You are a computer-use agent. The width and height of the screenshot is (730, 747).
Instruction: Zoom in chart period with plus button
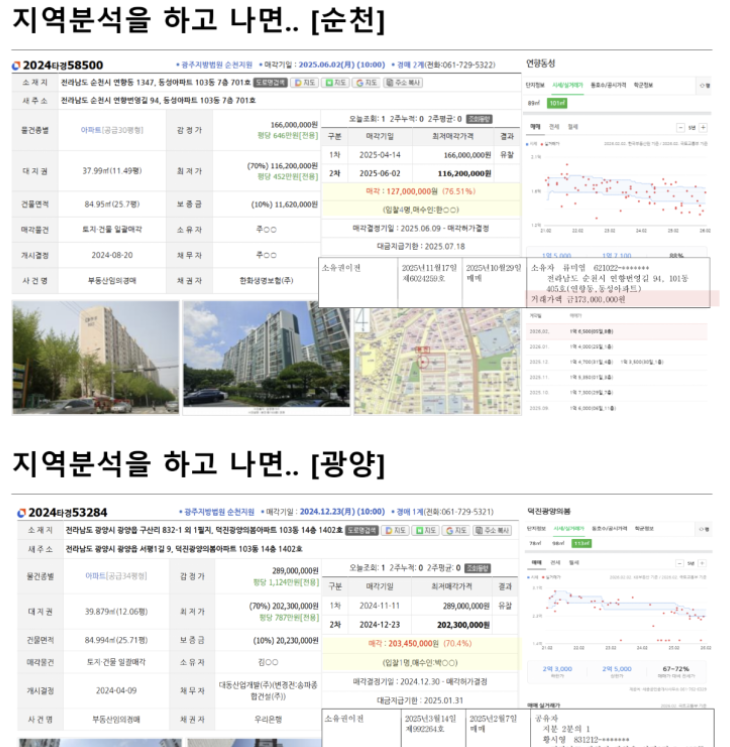(703, 128)
